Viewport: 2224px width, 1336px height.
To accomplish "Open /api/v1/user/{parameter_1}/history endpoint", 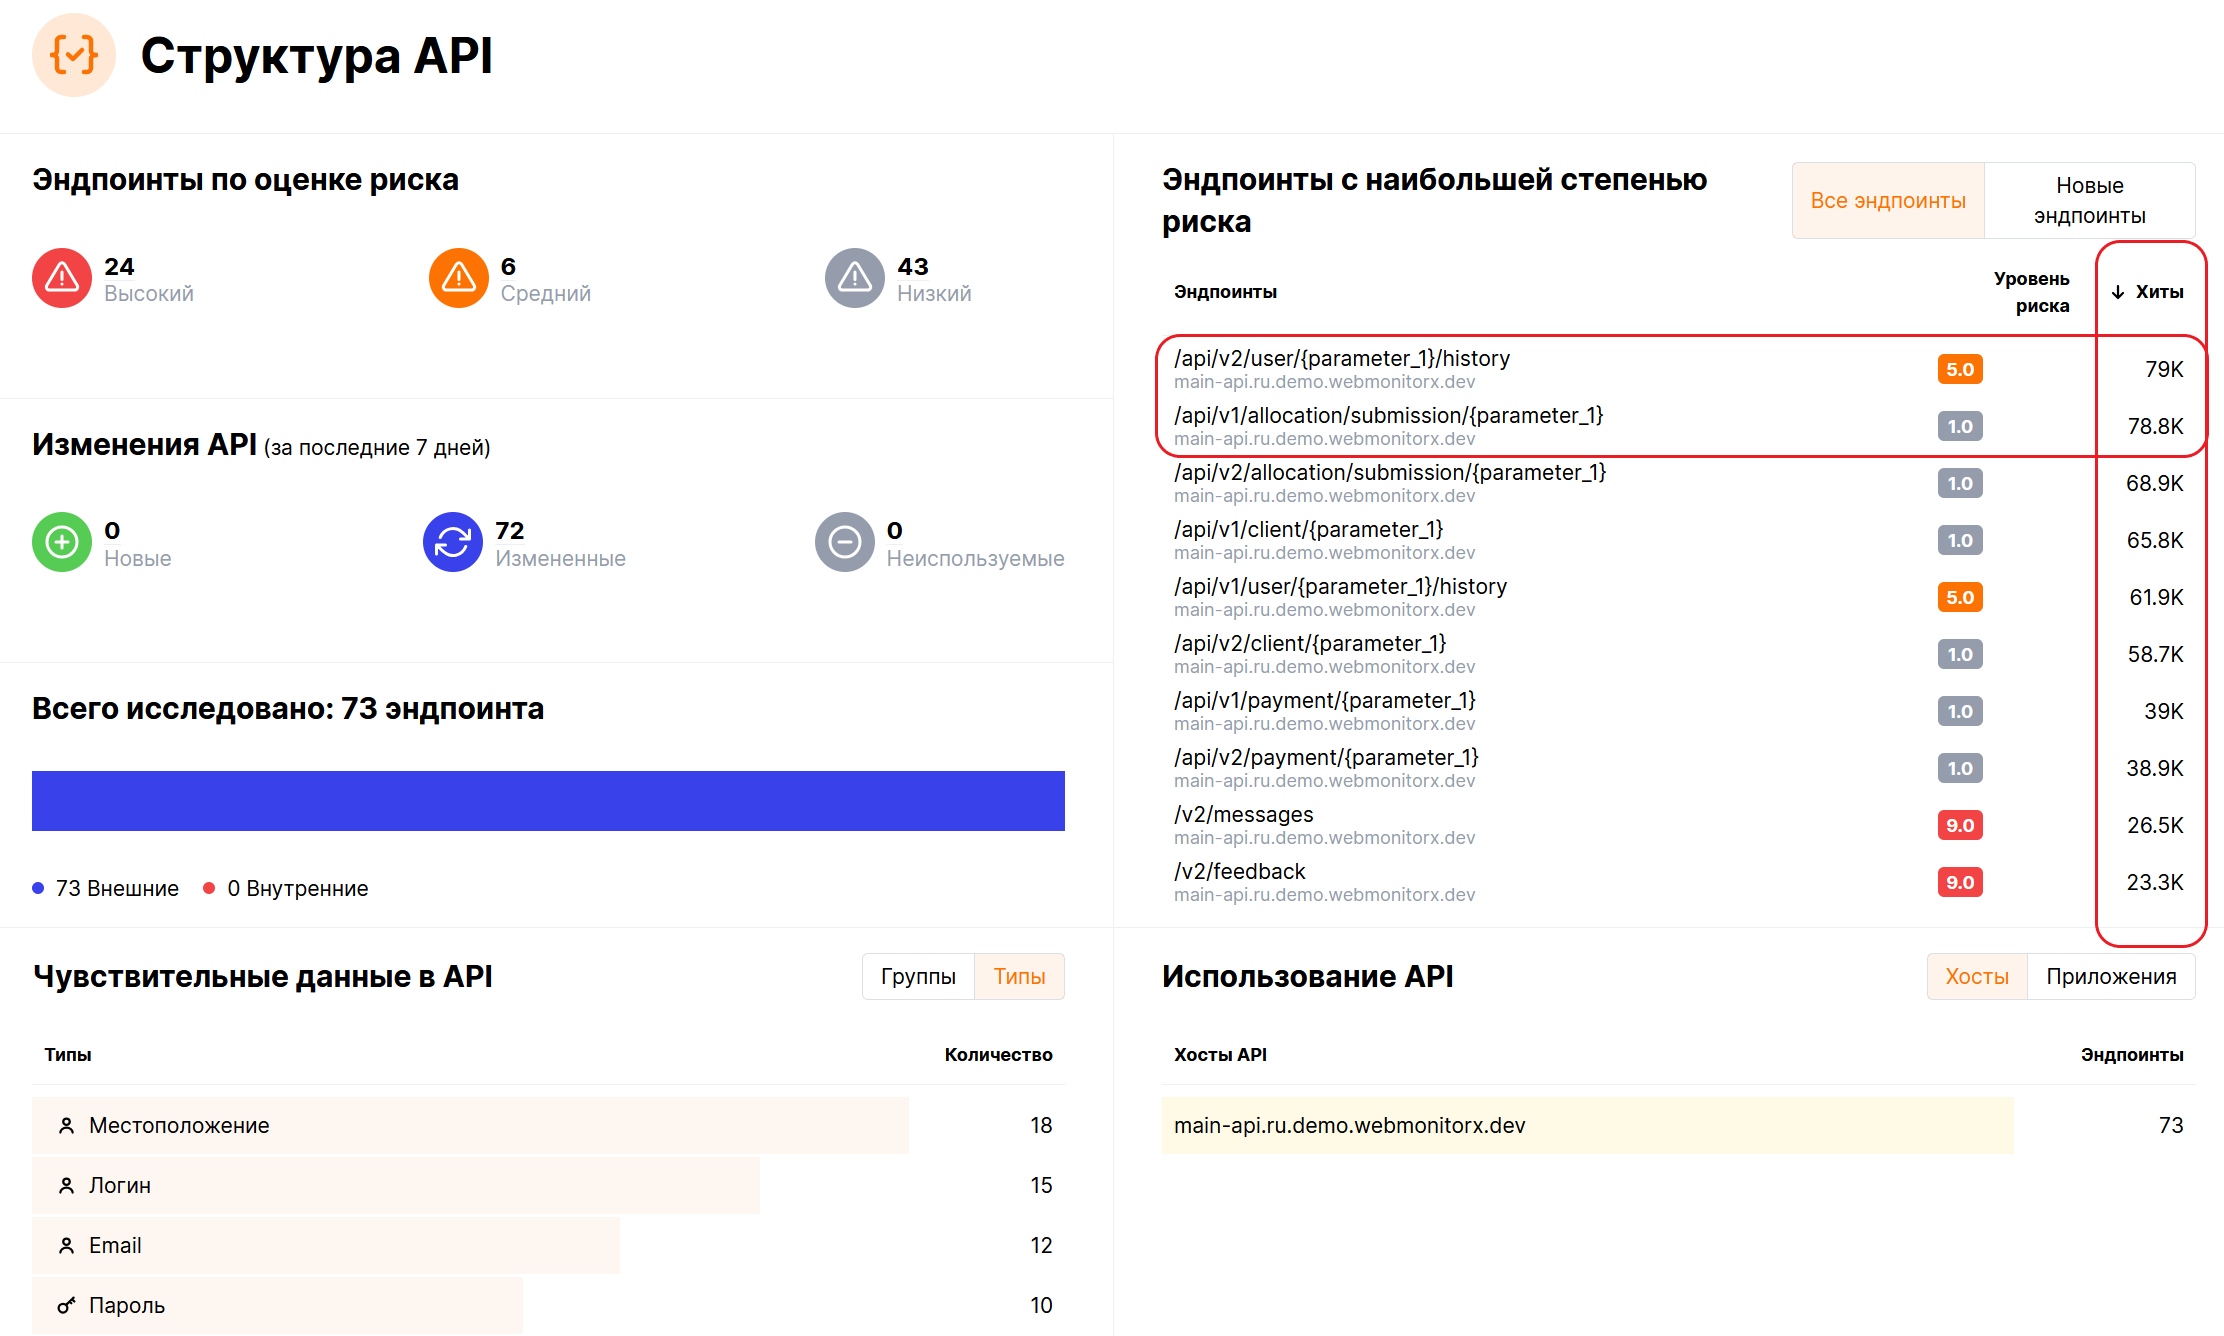I will 1340,587.
